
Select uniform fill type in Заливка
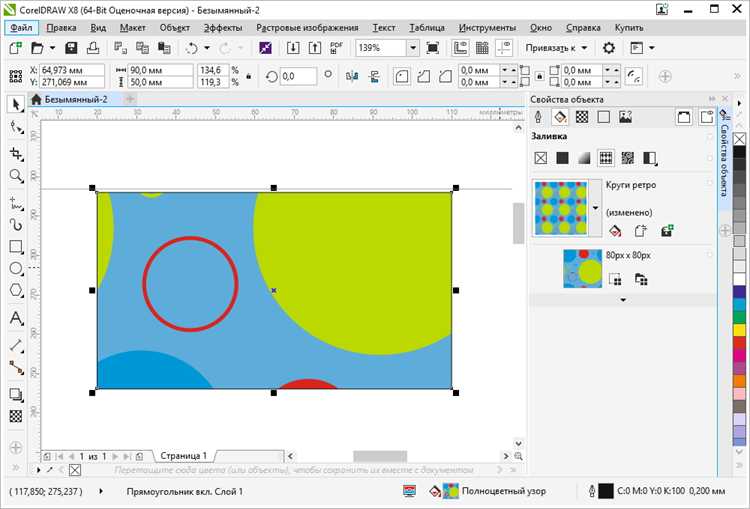click(562, 158)
